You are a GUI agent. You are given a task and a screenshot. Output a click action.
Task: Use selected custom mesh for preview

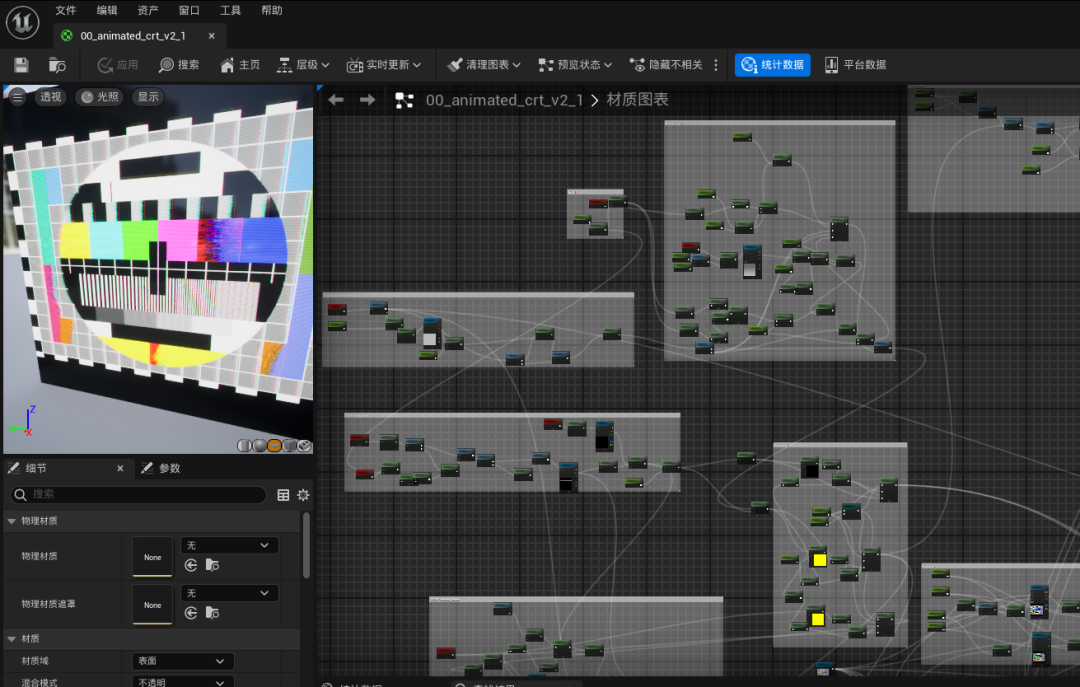click(304, 446)
